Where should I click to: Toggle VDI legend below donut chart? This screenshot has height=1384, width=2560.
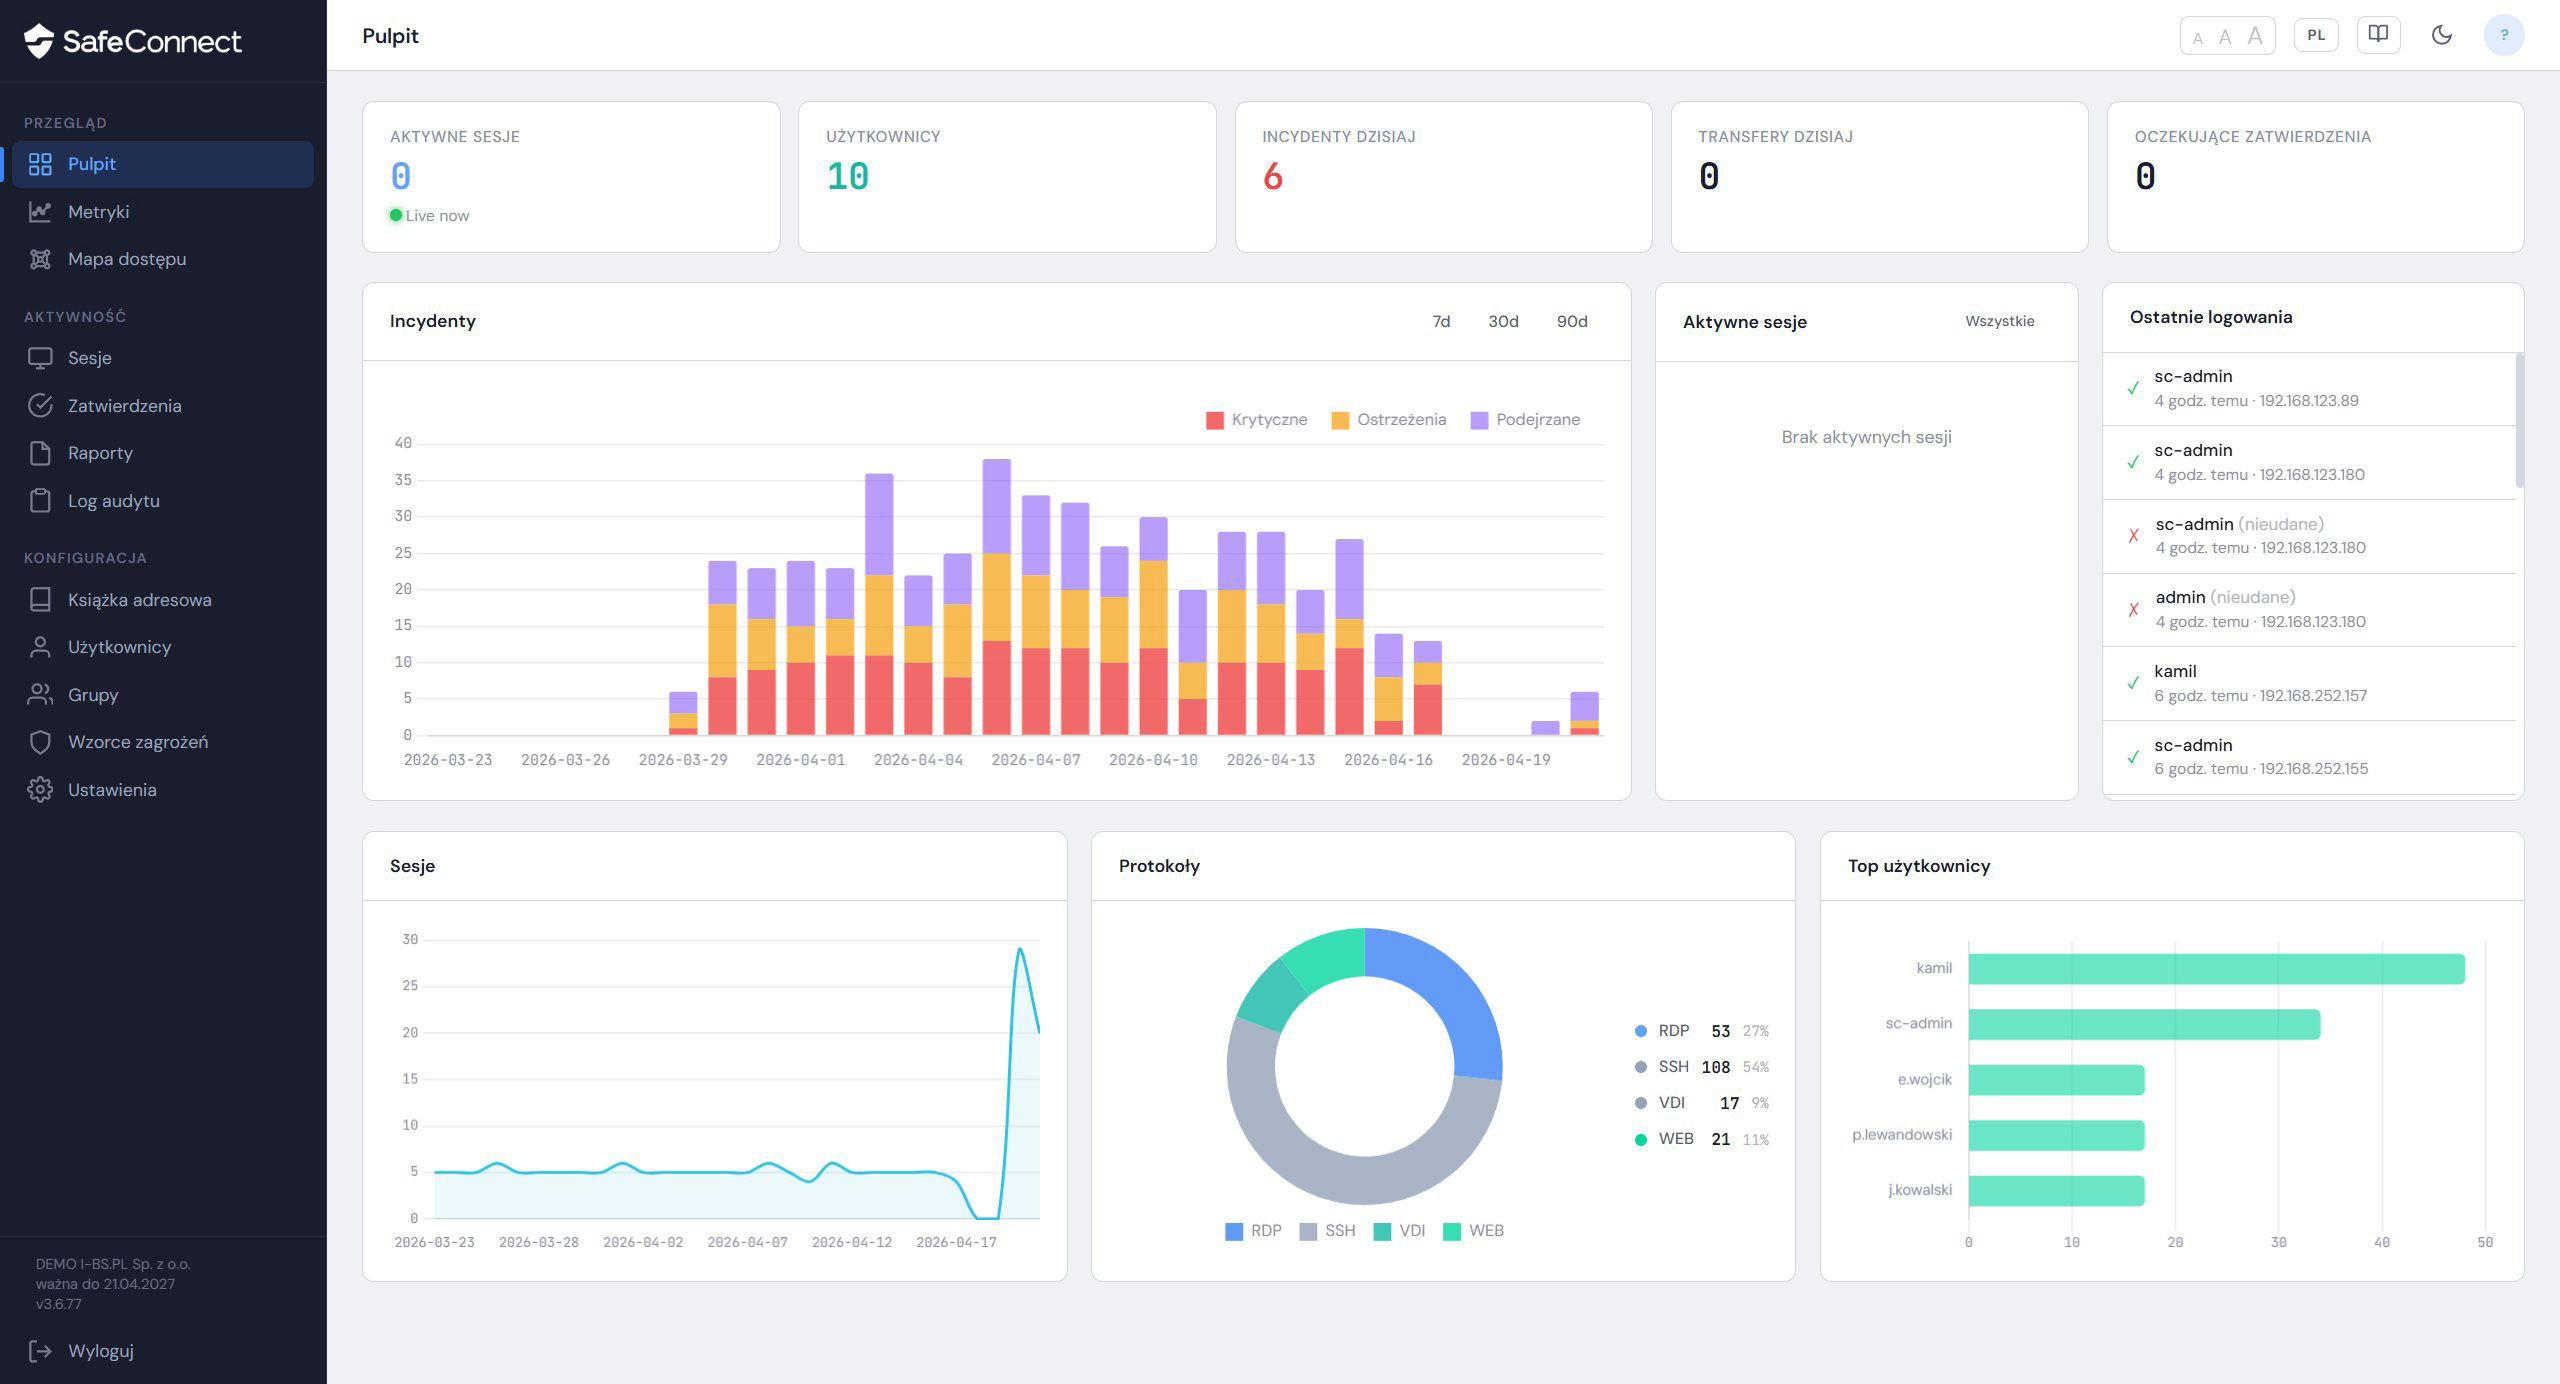click(x=1400, y=1231)
